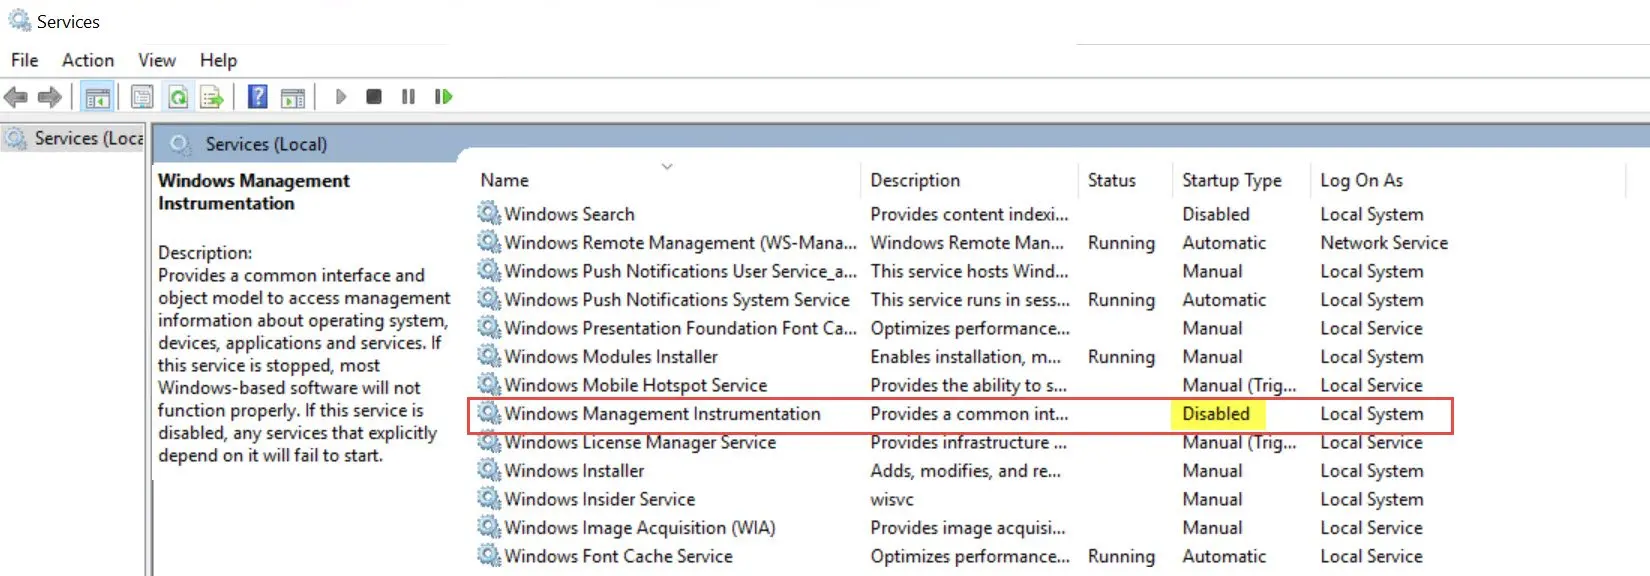1650x576 pixels.
Task: Select the Windows Installer service row
Action: 962,471
